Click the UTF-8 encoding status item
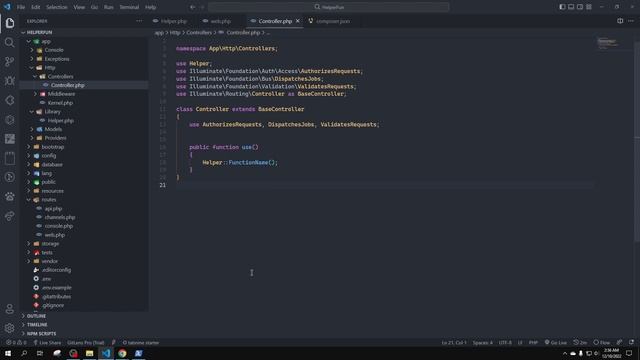The image size is (640, 360). (505, 342)
